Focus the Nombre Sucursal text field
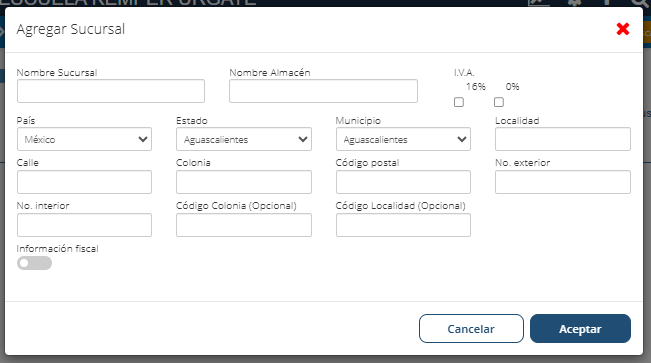651x363 pixels. tap(111, 91)
